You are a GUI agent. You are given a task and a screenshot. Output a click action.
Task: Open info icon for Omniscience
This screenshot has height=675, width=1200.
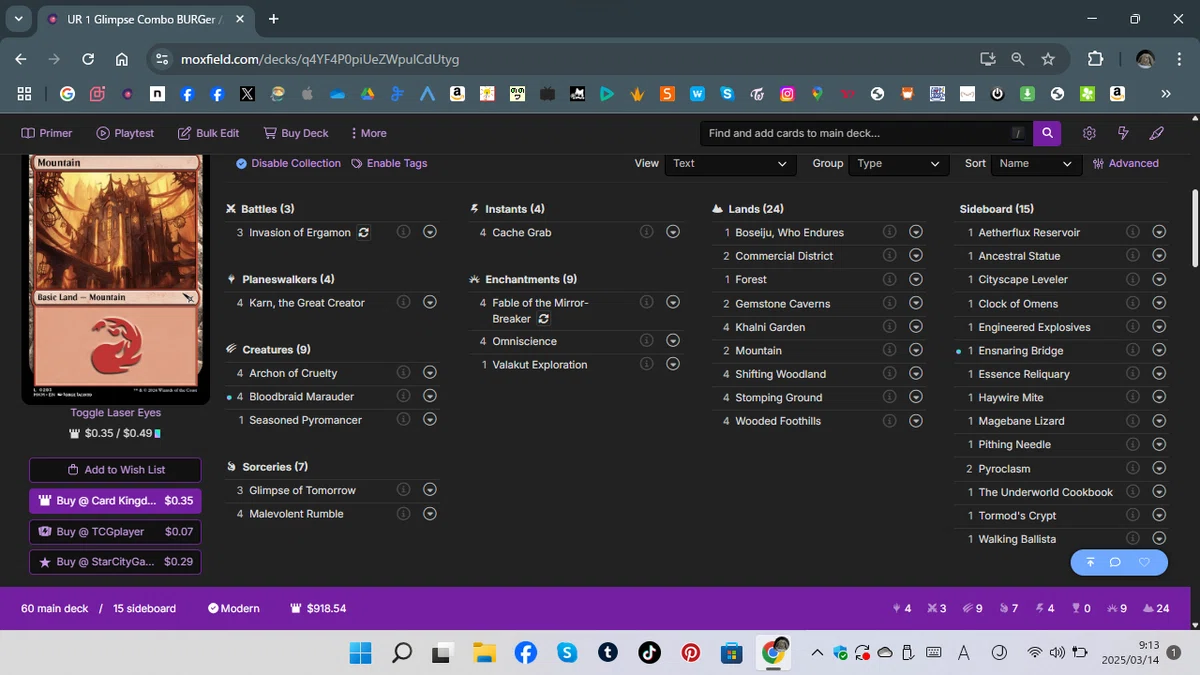pos(646,341)
